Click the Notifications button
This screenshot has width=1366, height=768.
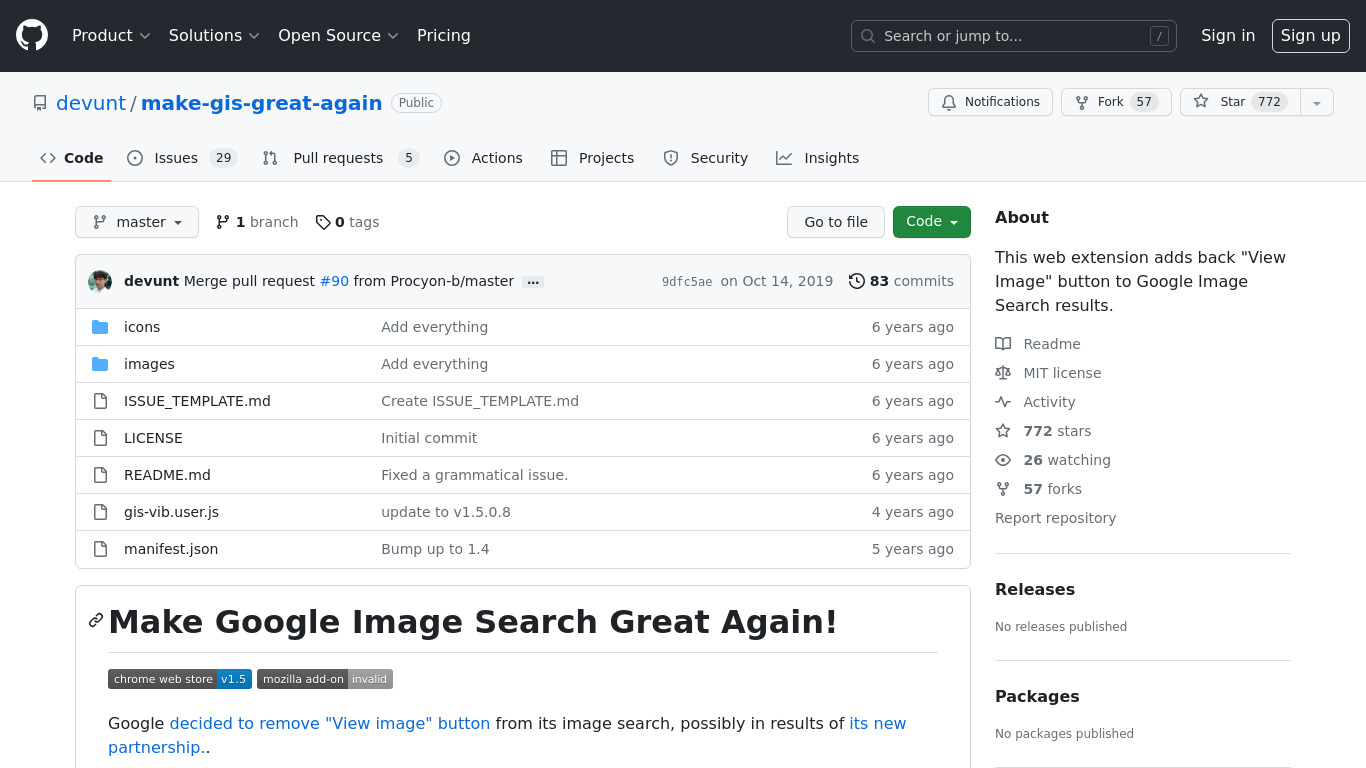[990, 102]
